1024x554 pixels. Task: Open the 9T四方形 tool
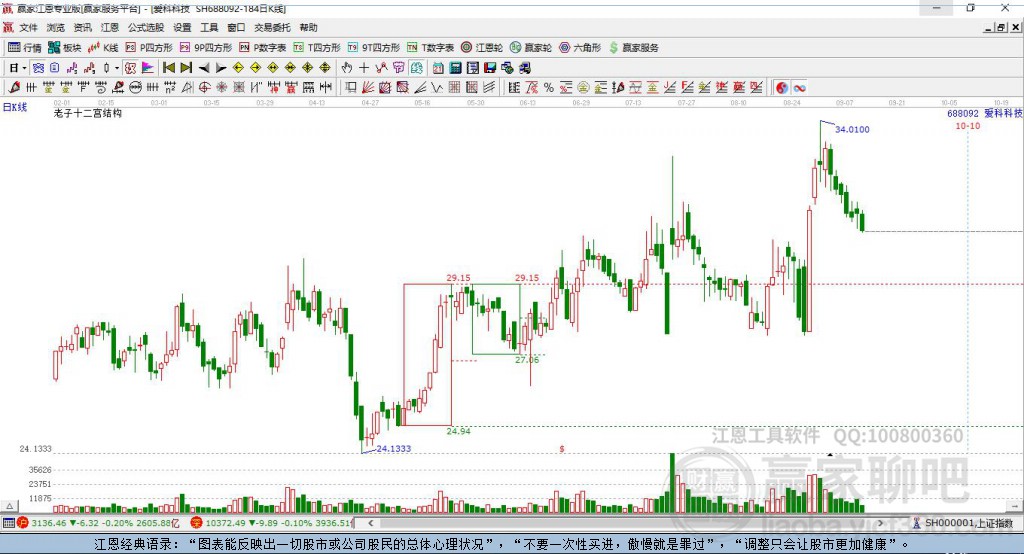(x=374, y=48)
